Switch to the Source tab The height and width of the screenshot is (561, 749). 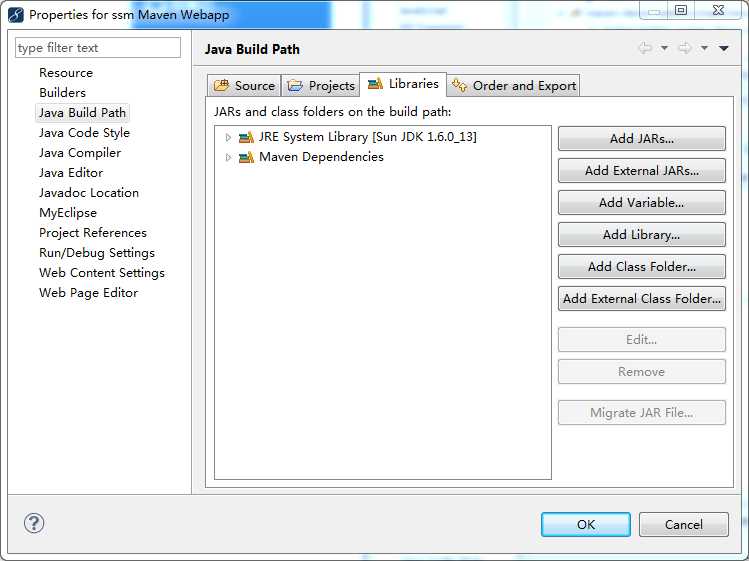point(244,86)
